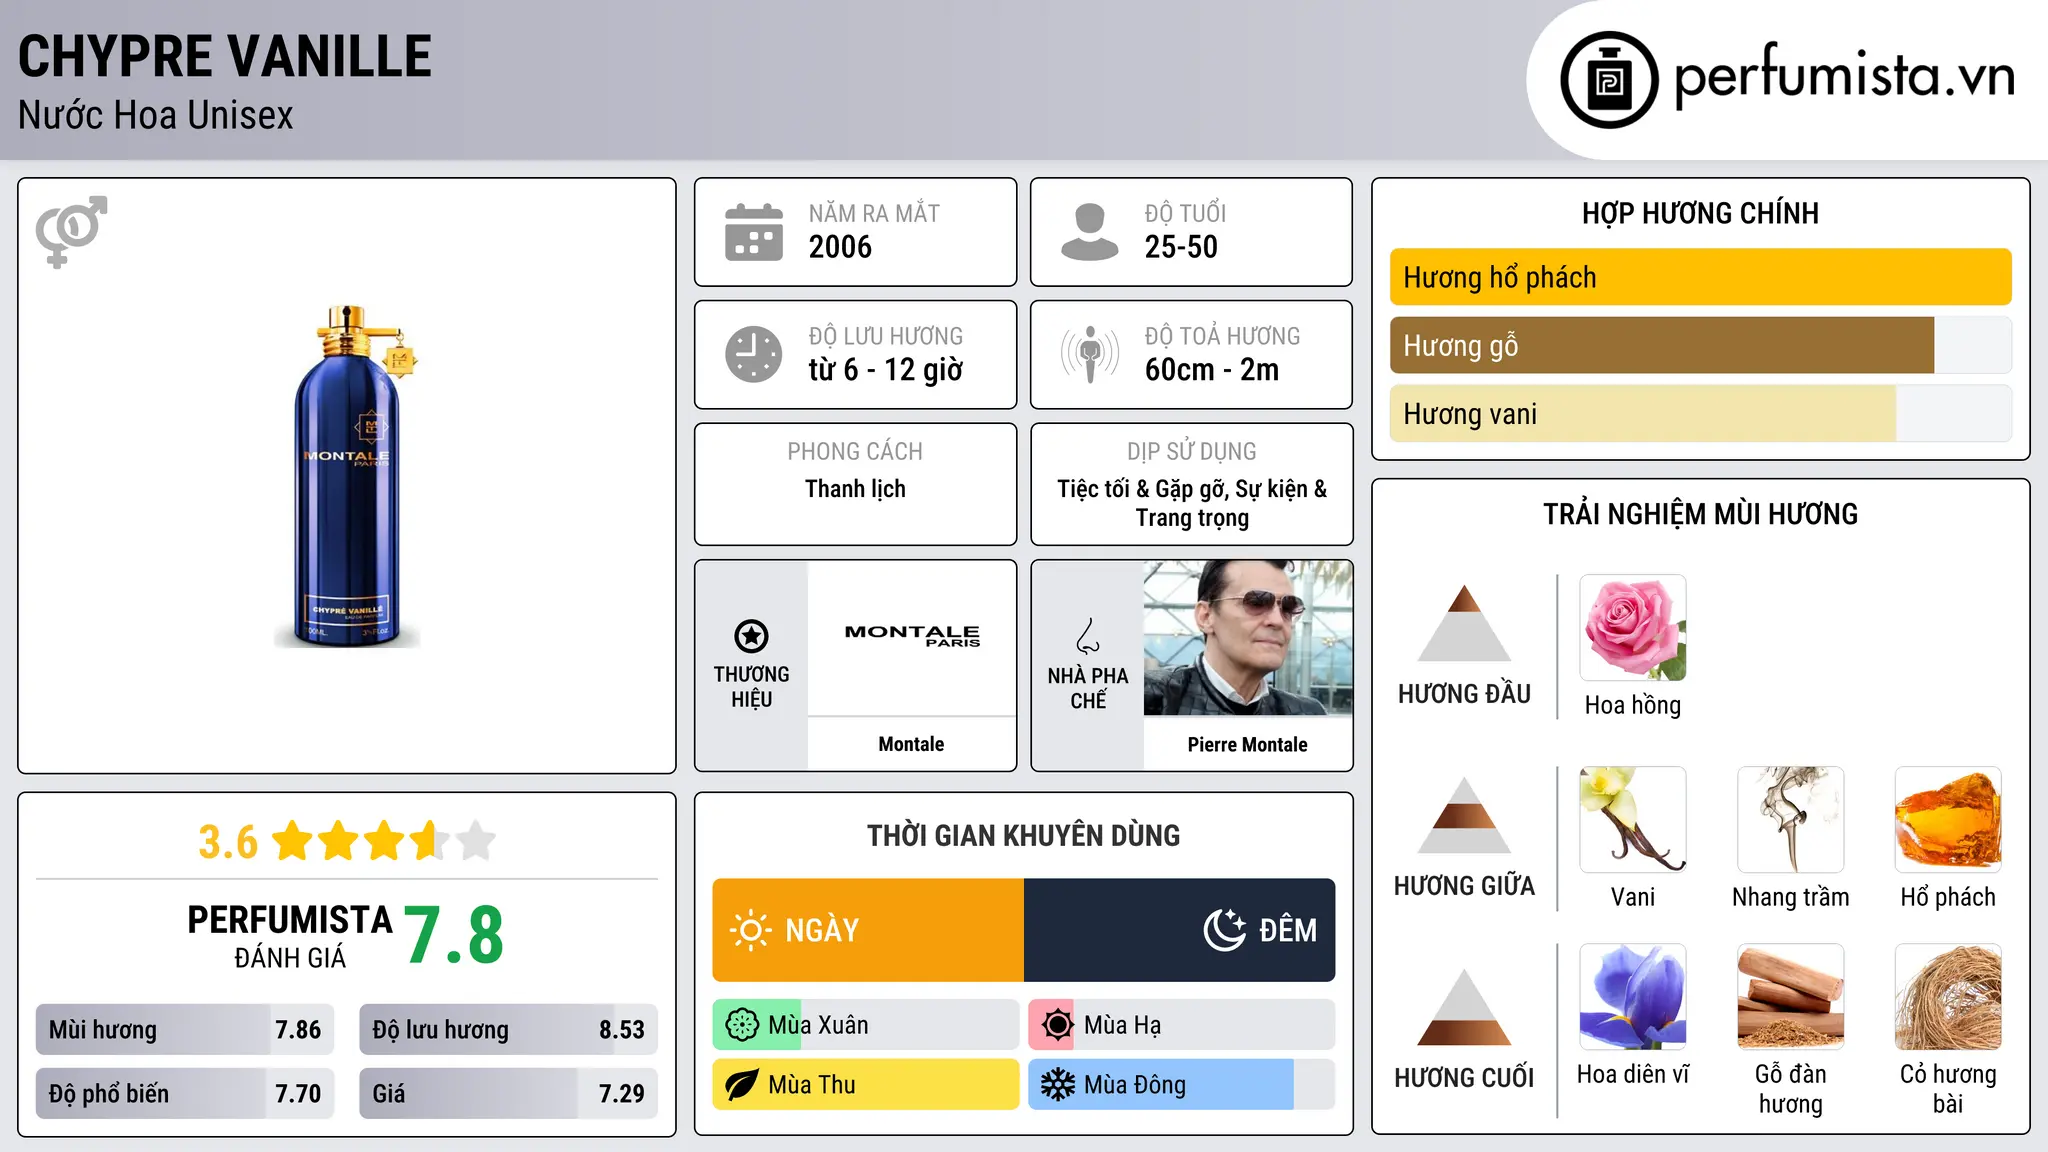2048x1152 pixels.
Task: Click the Hoa diên vĩ note label
Action: click(x=1633, y=1074)
